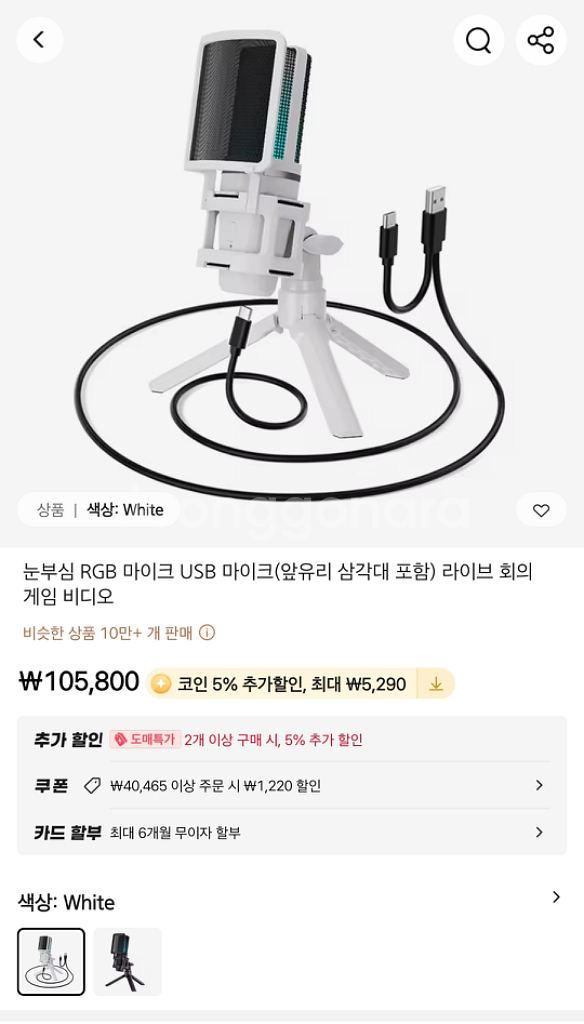Expand the card installment chevron
The image size is (584, 1024).
point(539,832)
